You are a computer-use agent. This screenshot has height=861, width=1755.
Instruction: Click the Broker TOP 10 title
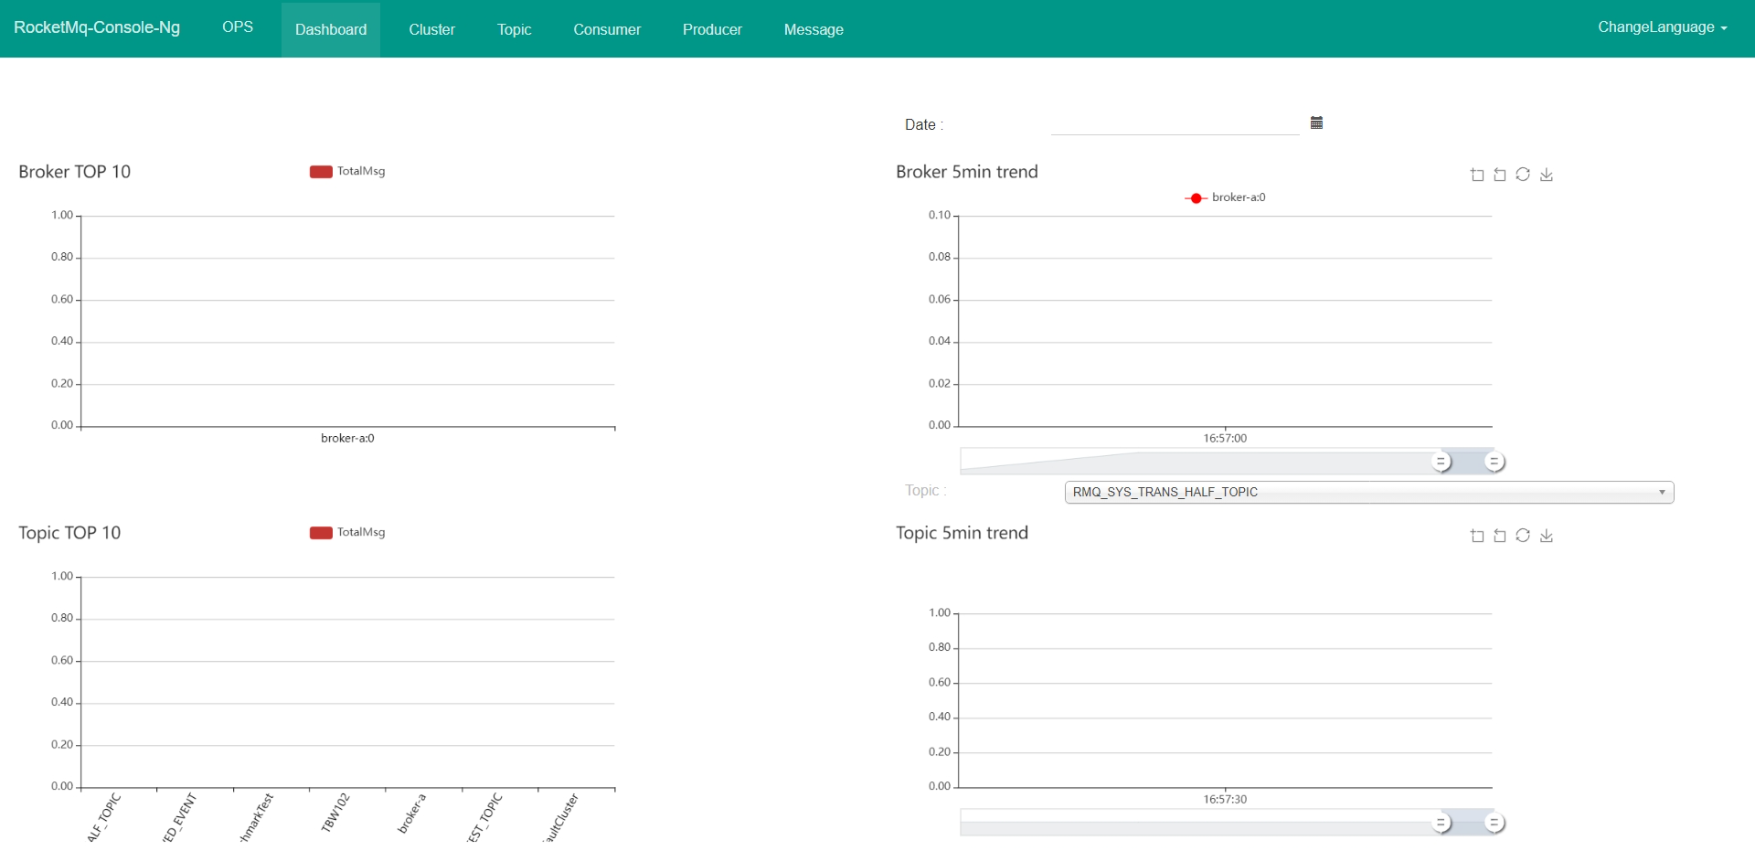[75, 172]
